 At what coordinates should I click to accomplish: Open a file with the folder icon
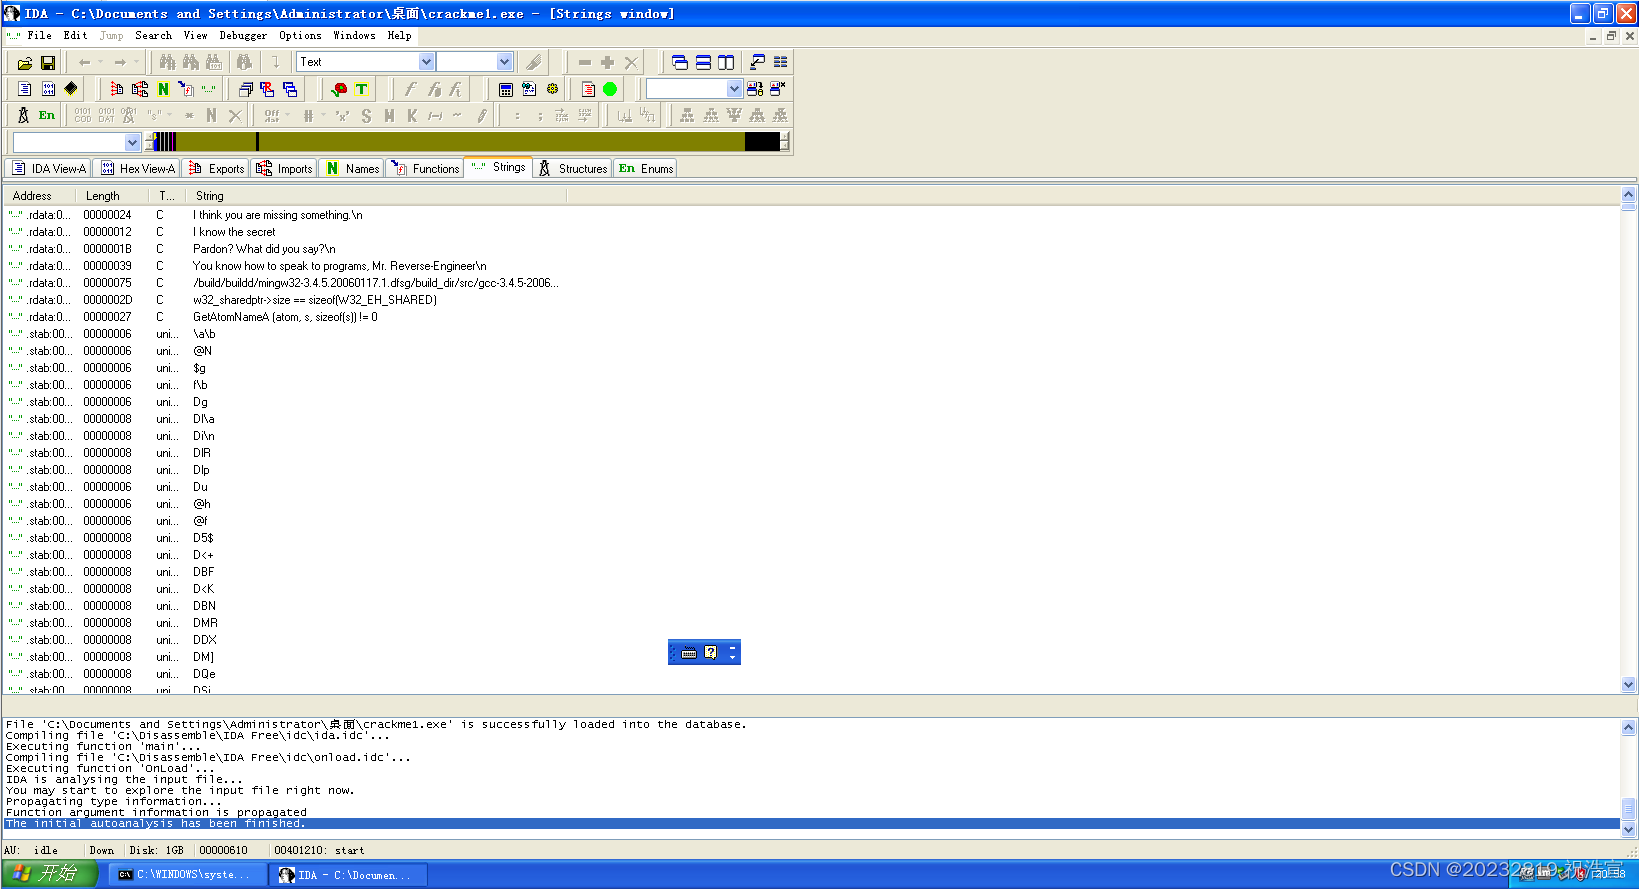click(25, 62)
